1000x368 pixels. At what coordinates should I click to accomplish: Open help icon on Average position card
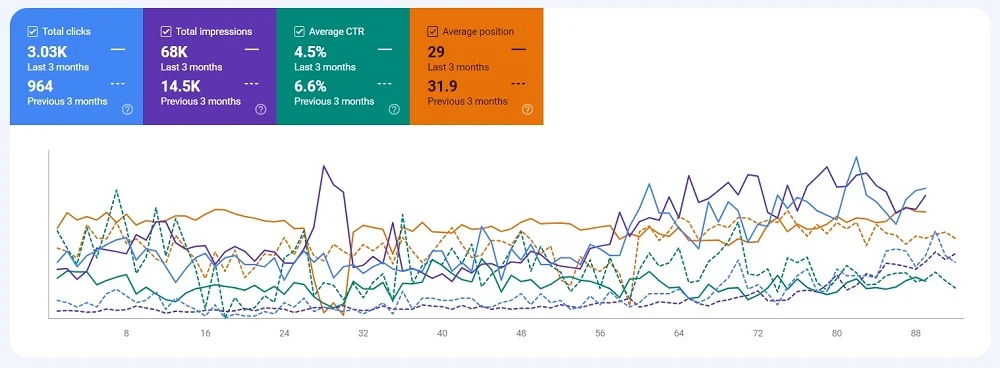coord(527,109)
